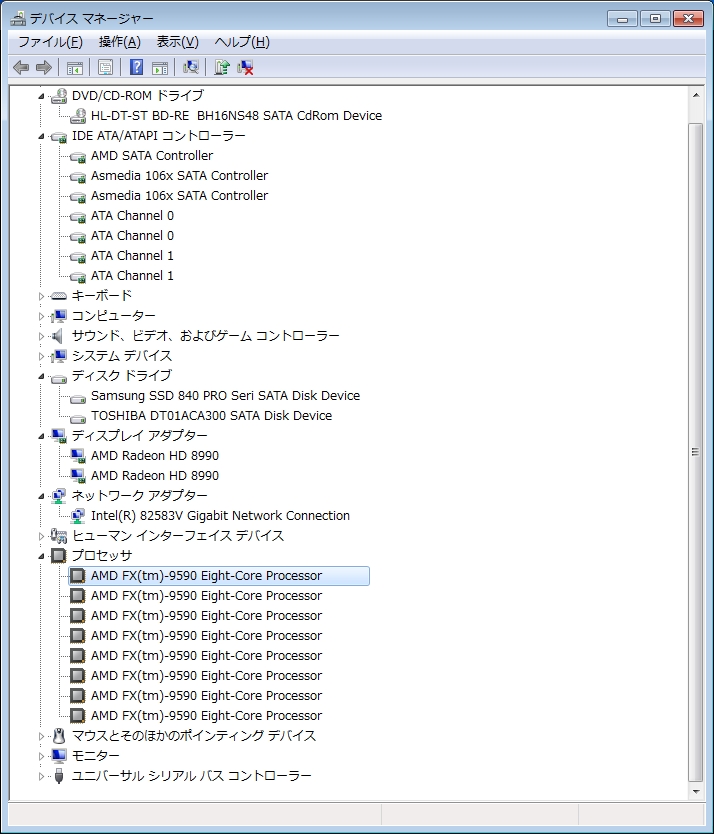Collapse the ネットワーク アダプター node
714x834 pixels.
(x=41, y=497)
